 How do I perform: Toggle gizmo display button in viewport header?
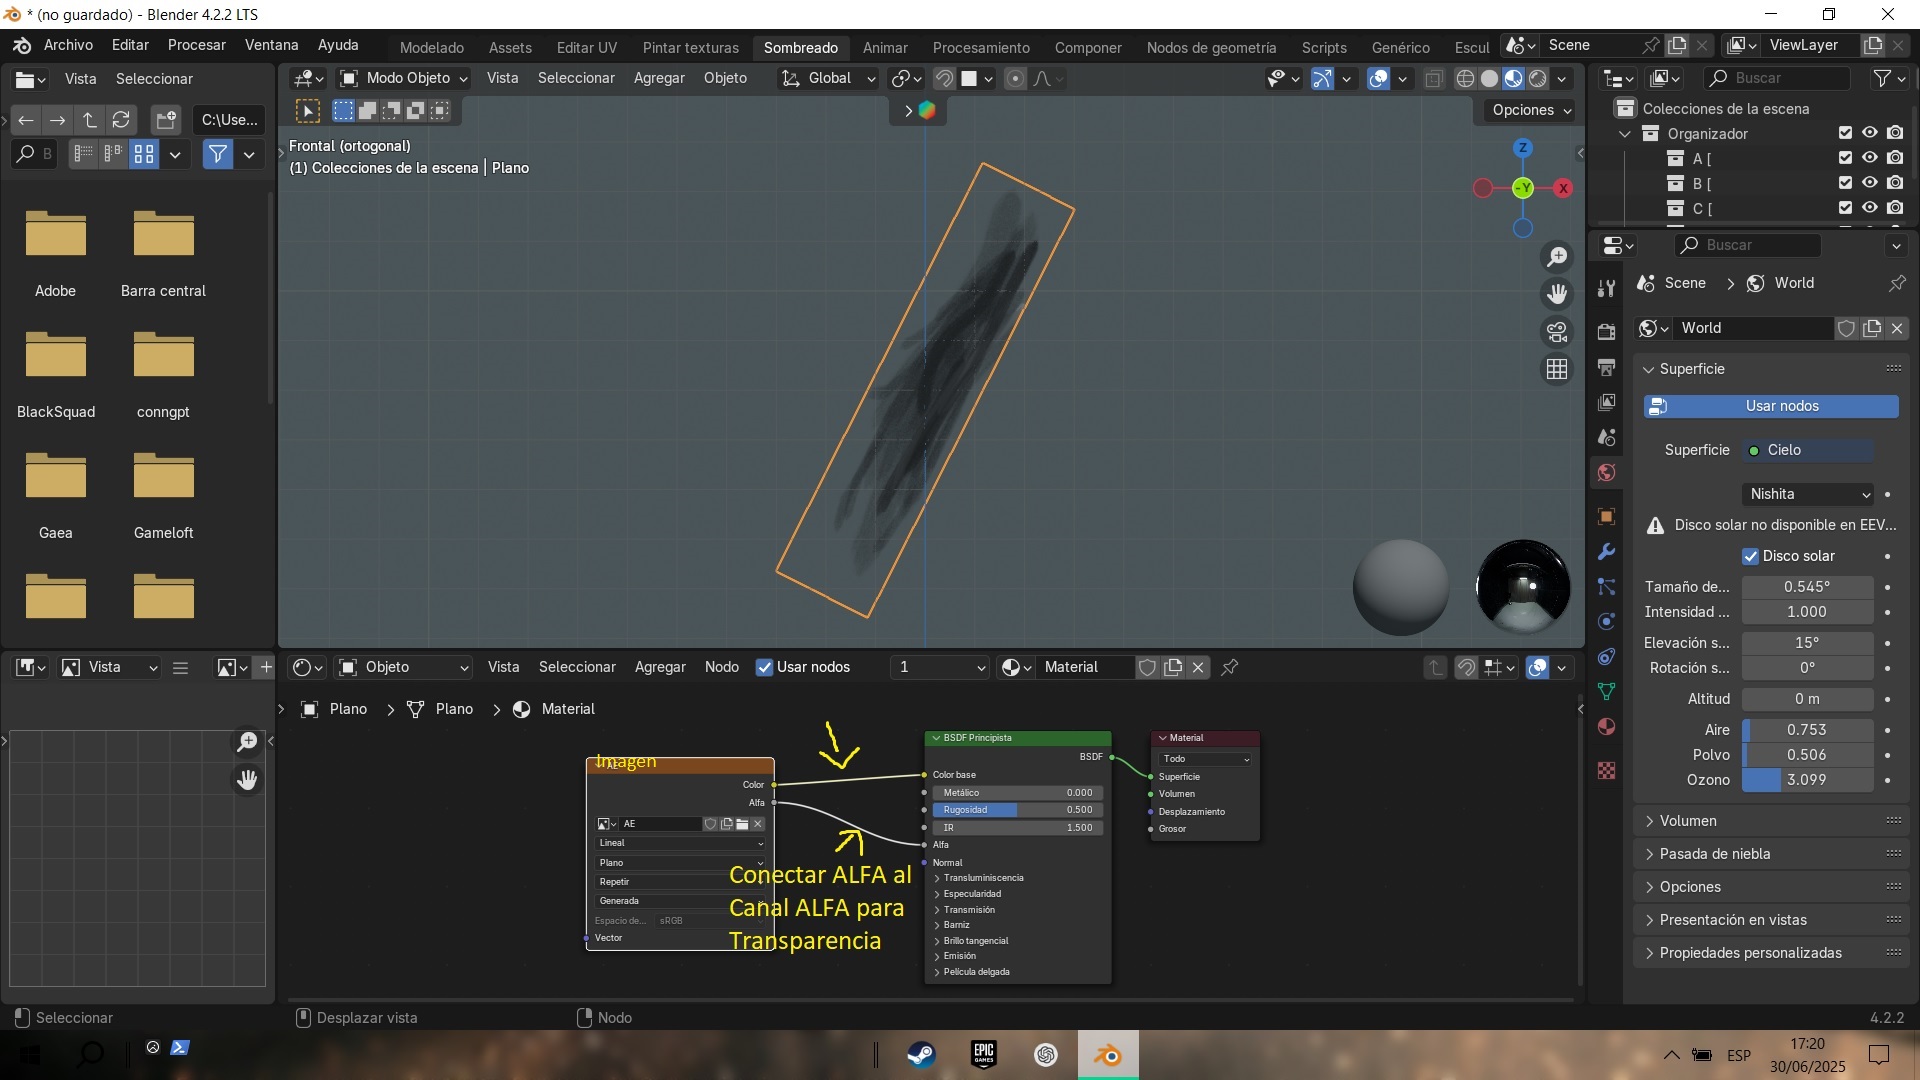coord(1322,78)
